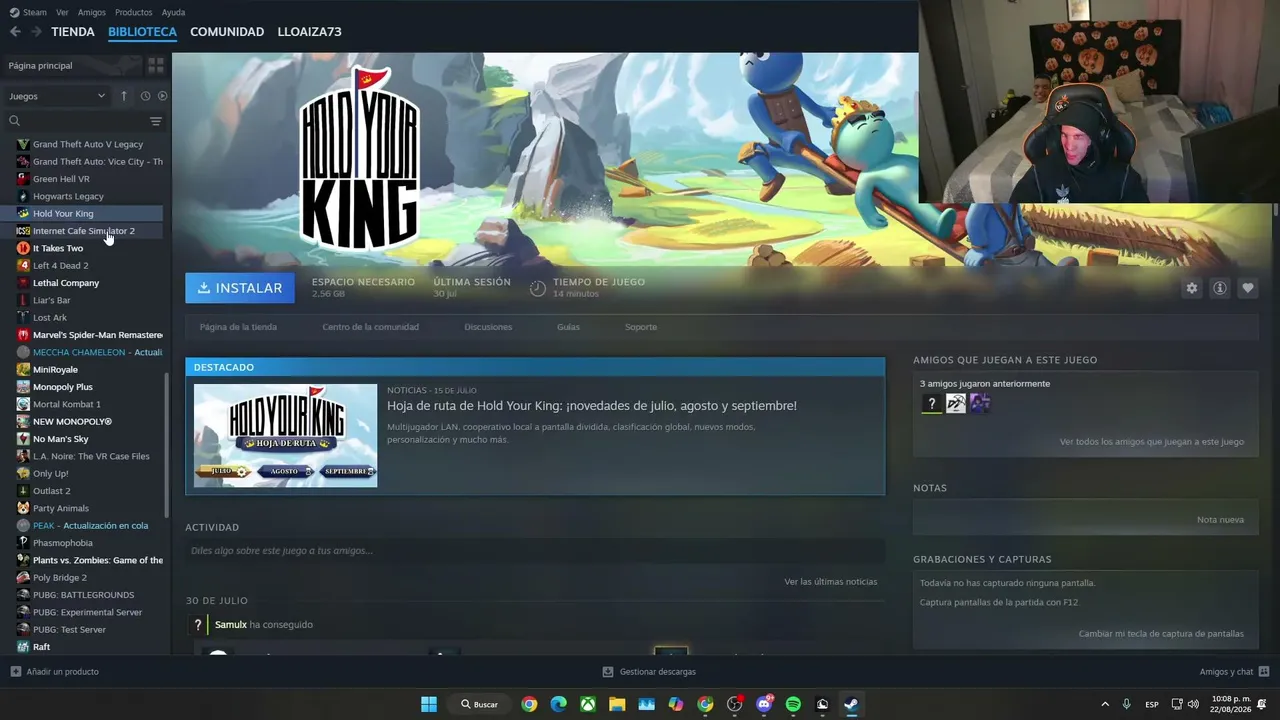1280x720 pixels.
Task: Click the first friend avatar with question mark
Action: point(931,403)
